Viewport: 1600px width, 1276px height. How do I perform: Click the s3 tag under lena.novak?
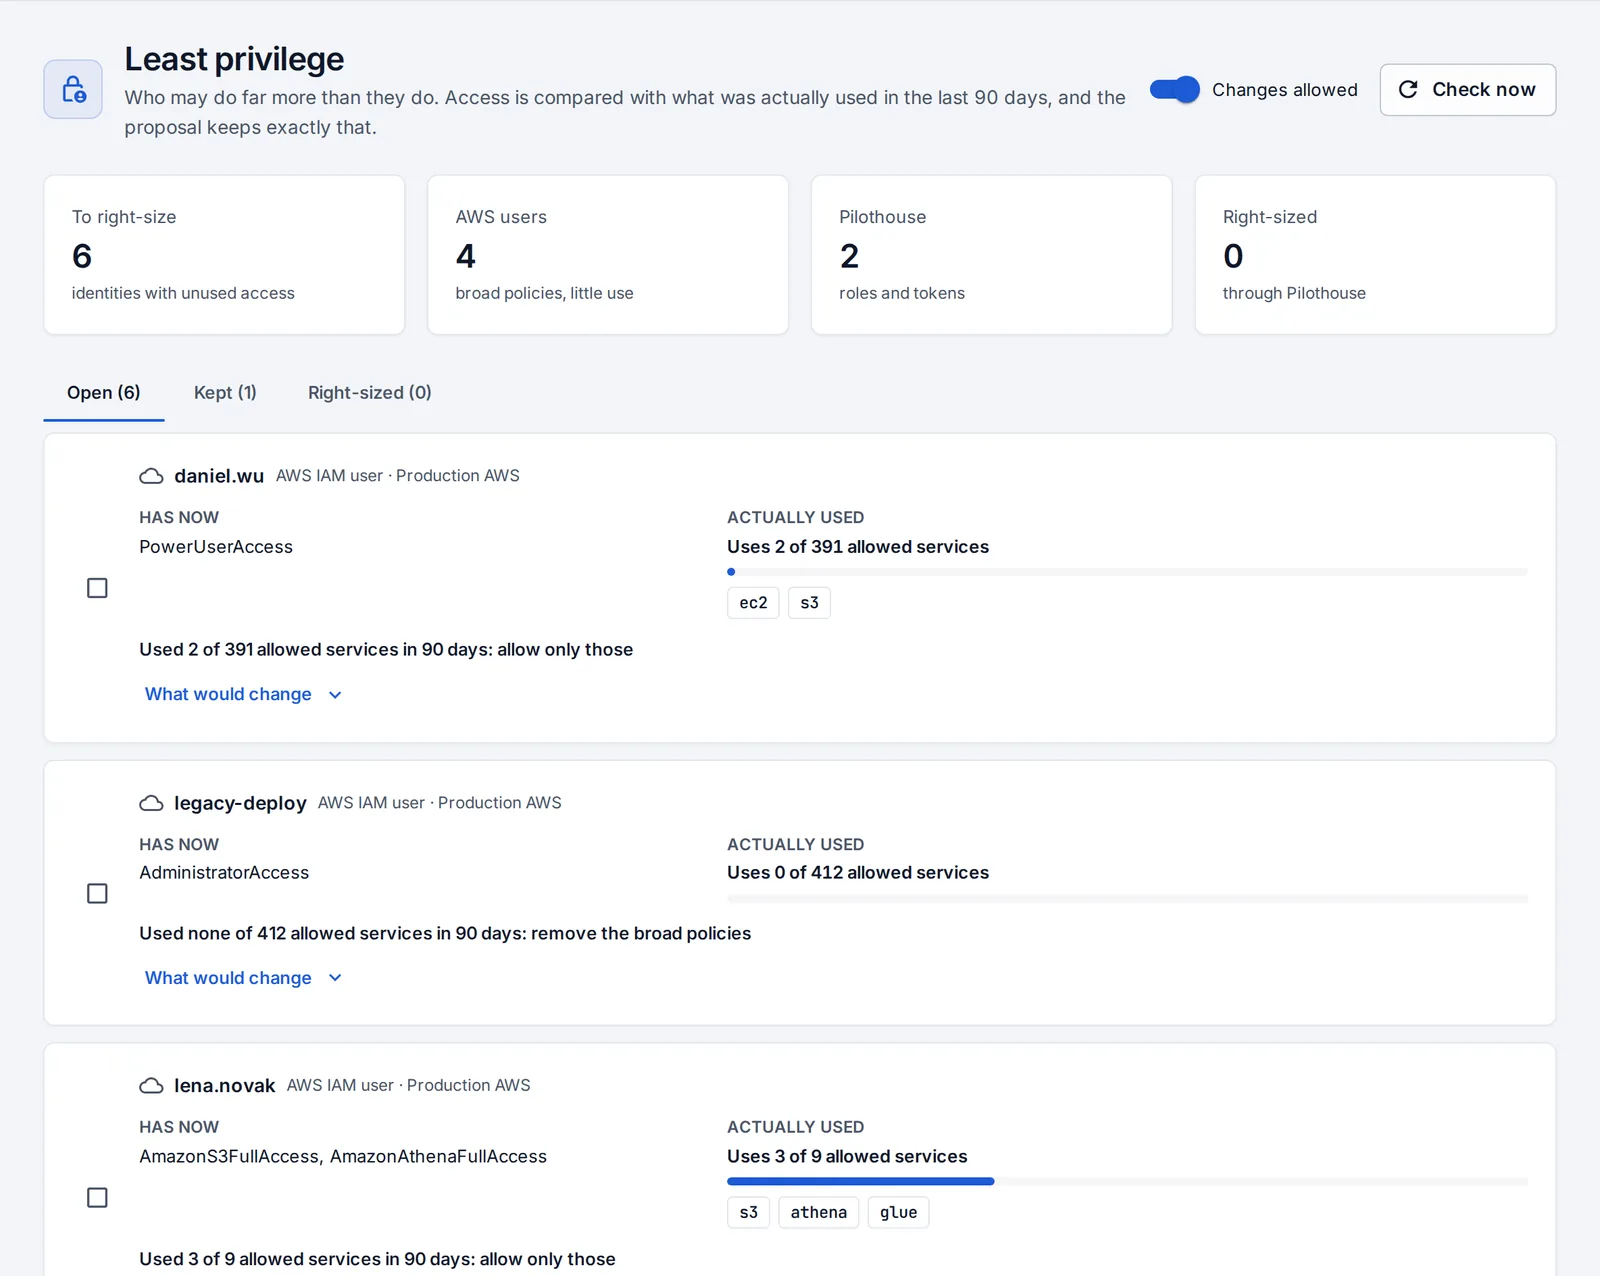748,1212
